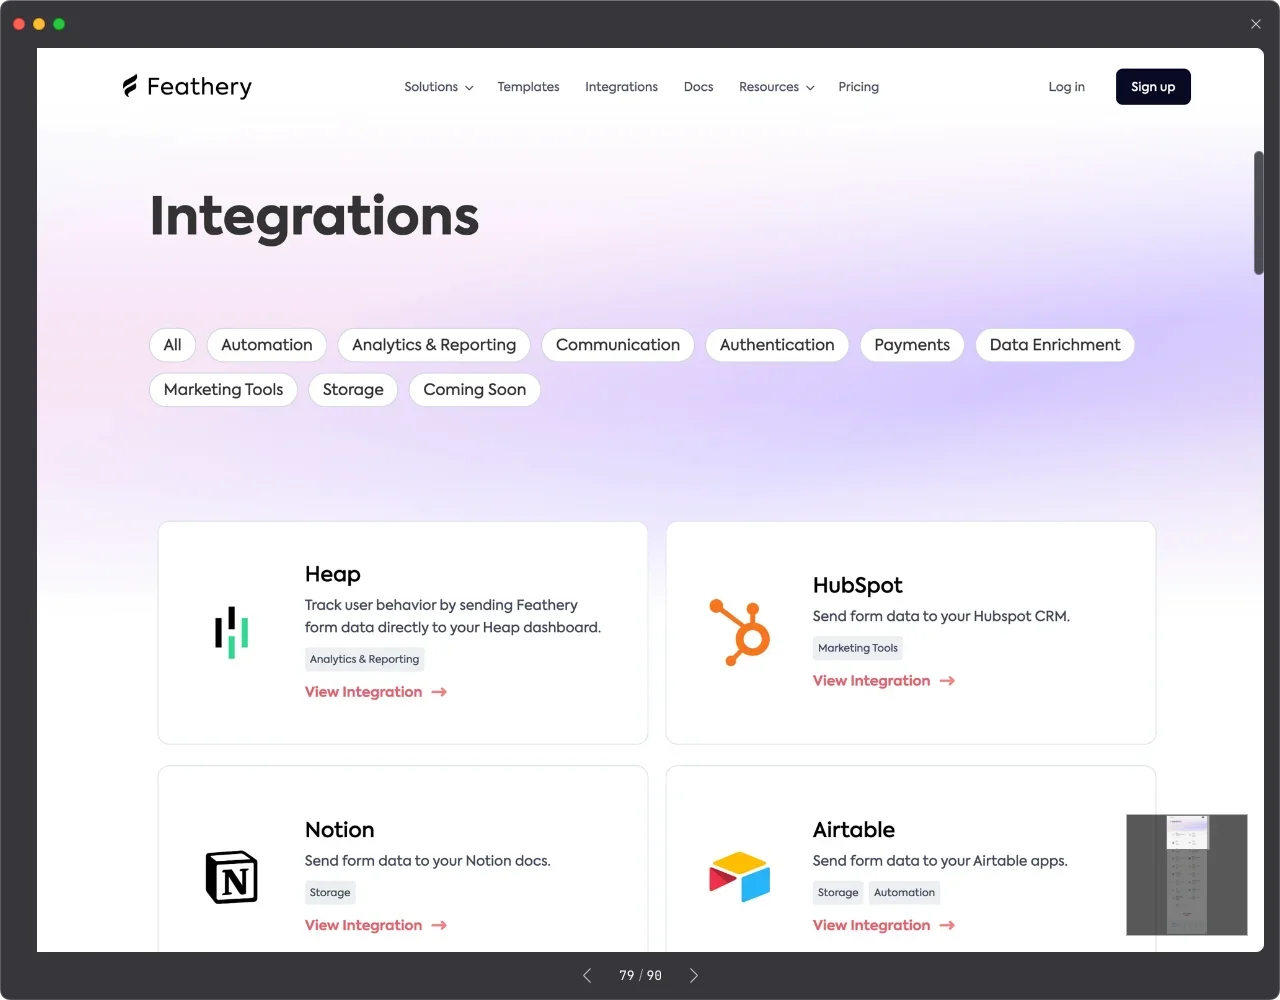Viewport: 1280px width, 1000px height.
Task: Filter by Analytics & Reporting category
Action: [x=434, y=345]
